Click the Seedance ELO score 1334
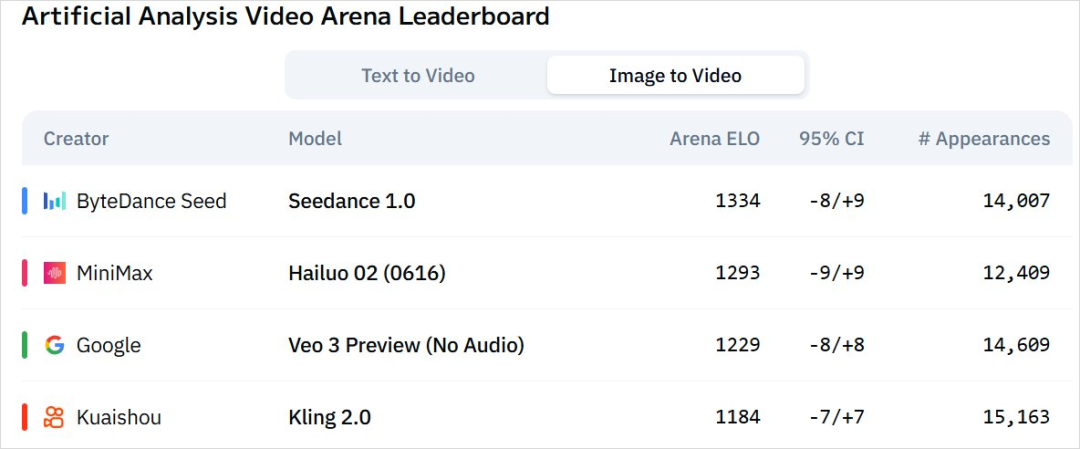 click(738, 201)
